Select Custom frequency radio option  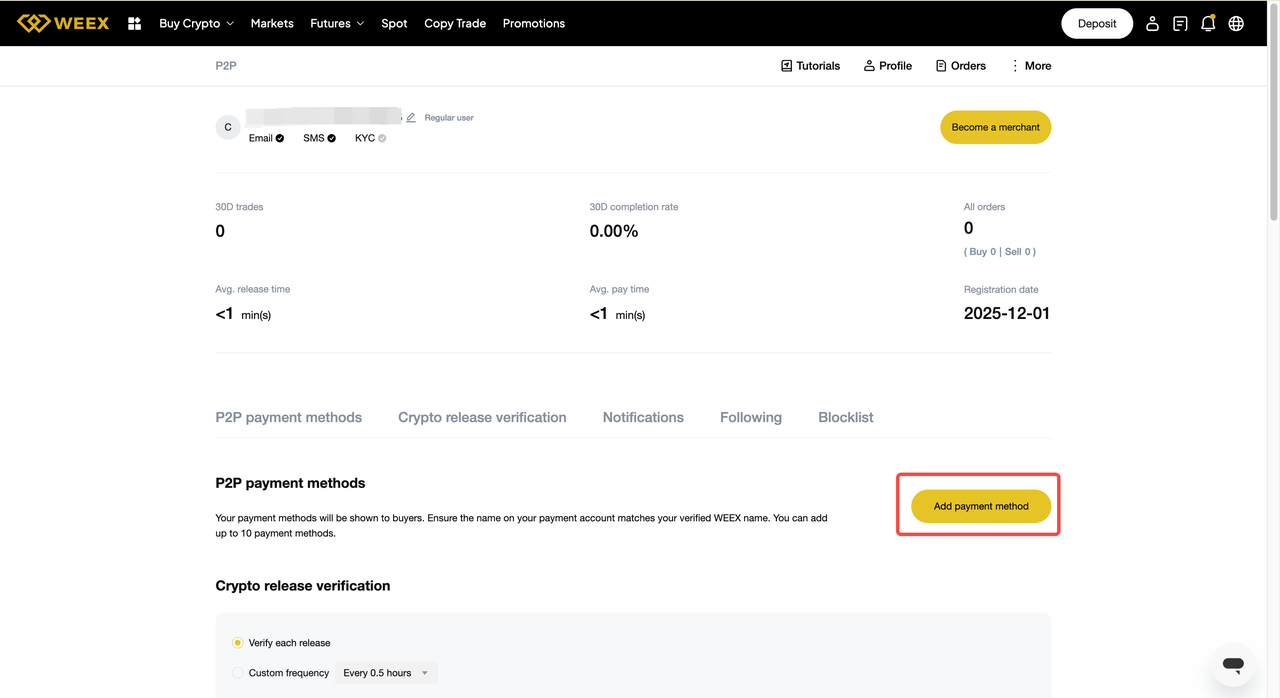click(x=238, y=673)
